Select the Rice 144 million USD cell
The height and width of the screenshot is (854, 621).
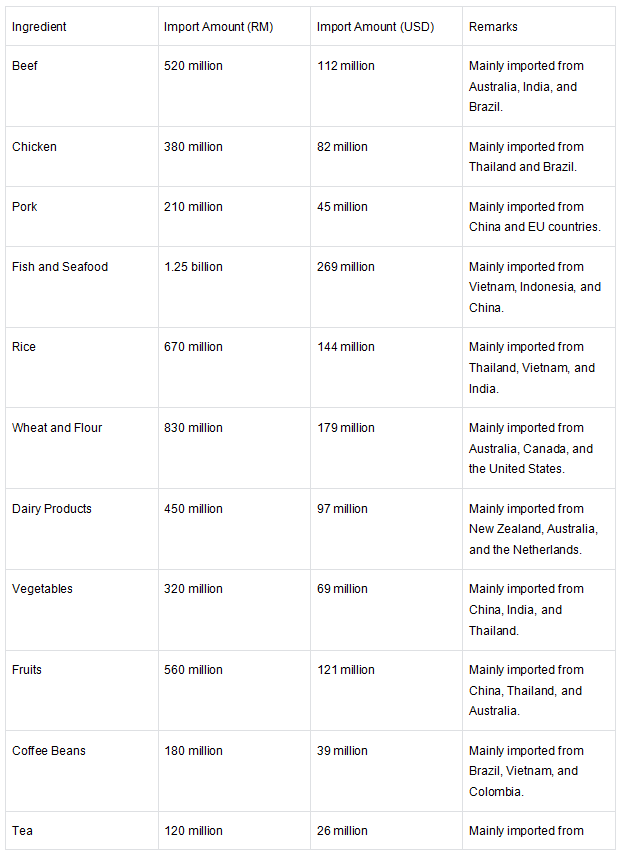coord(386,368)
